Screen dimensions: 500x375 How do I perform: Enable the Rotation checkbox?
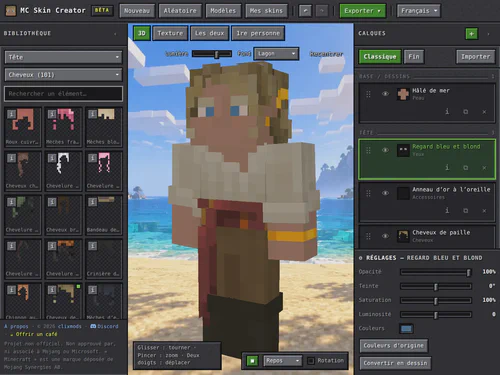[311, 361]
